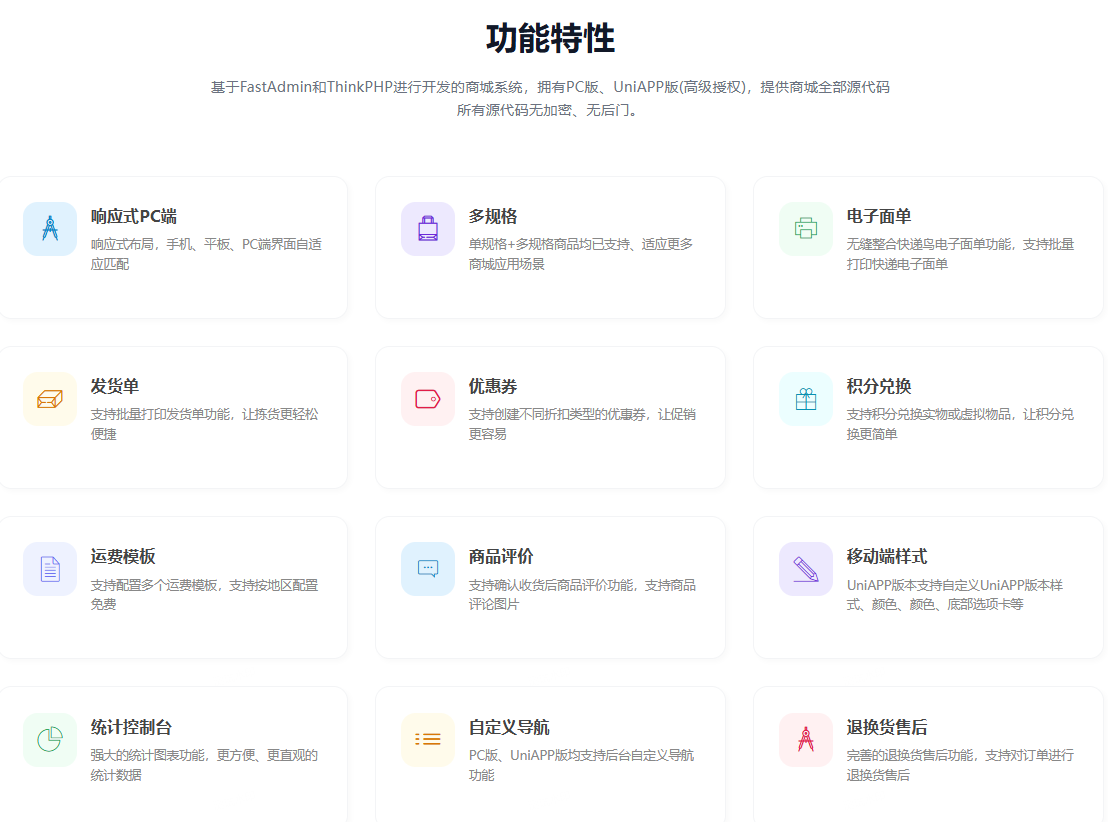This screenshot has width=1108, height=822.
Task: Select the 优惠券 heading text
Action: (493, 387)
